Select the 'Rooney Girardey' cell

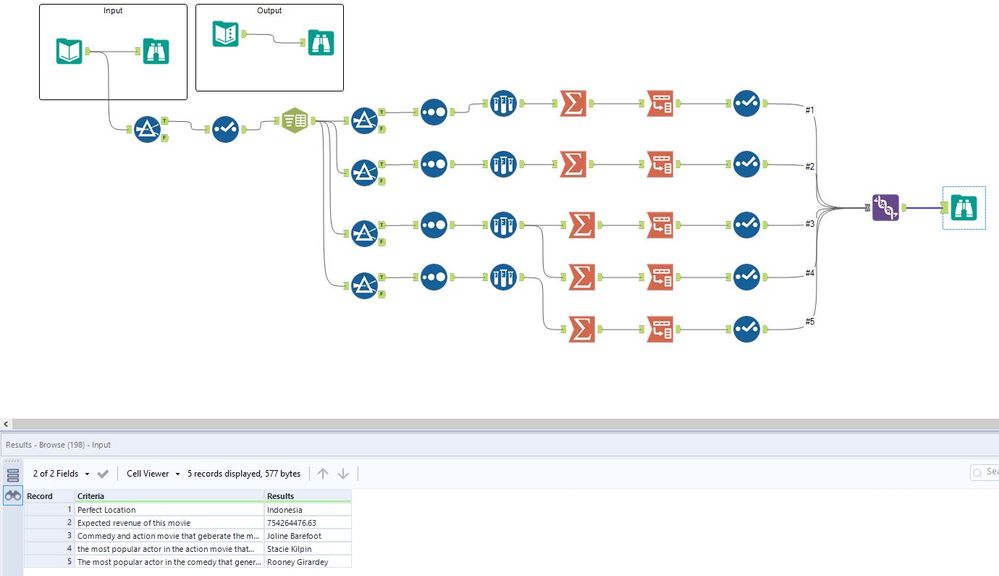coord(308,562)
